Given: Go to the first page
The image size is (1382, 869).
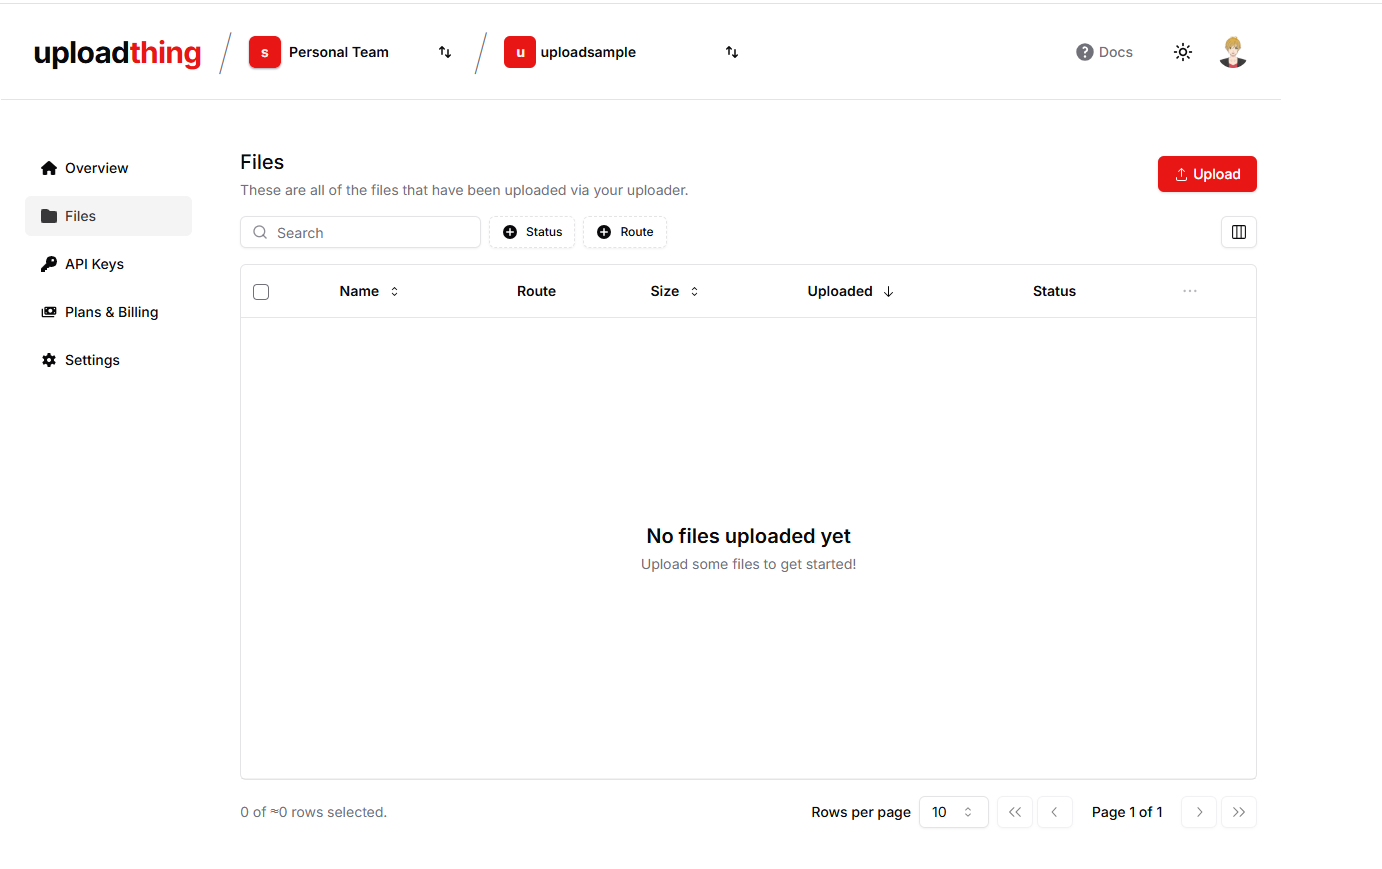Looking at the screenshot, I should point(1015,812).
